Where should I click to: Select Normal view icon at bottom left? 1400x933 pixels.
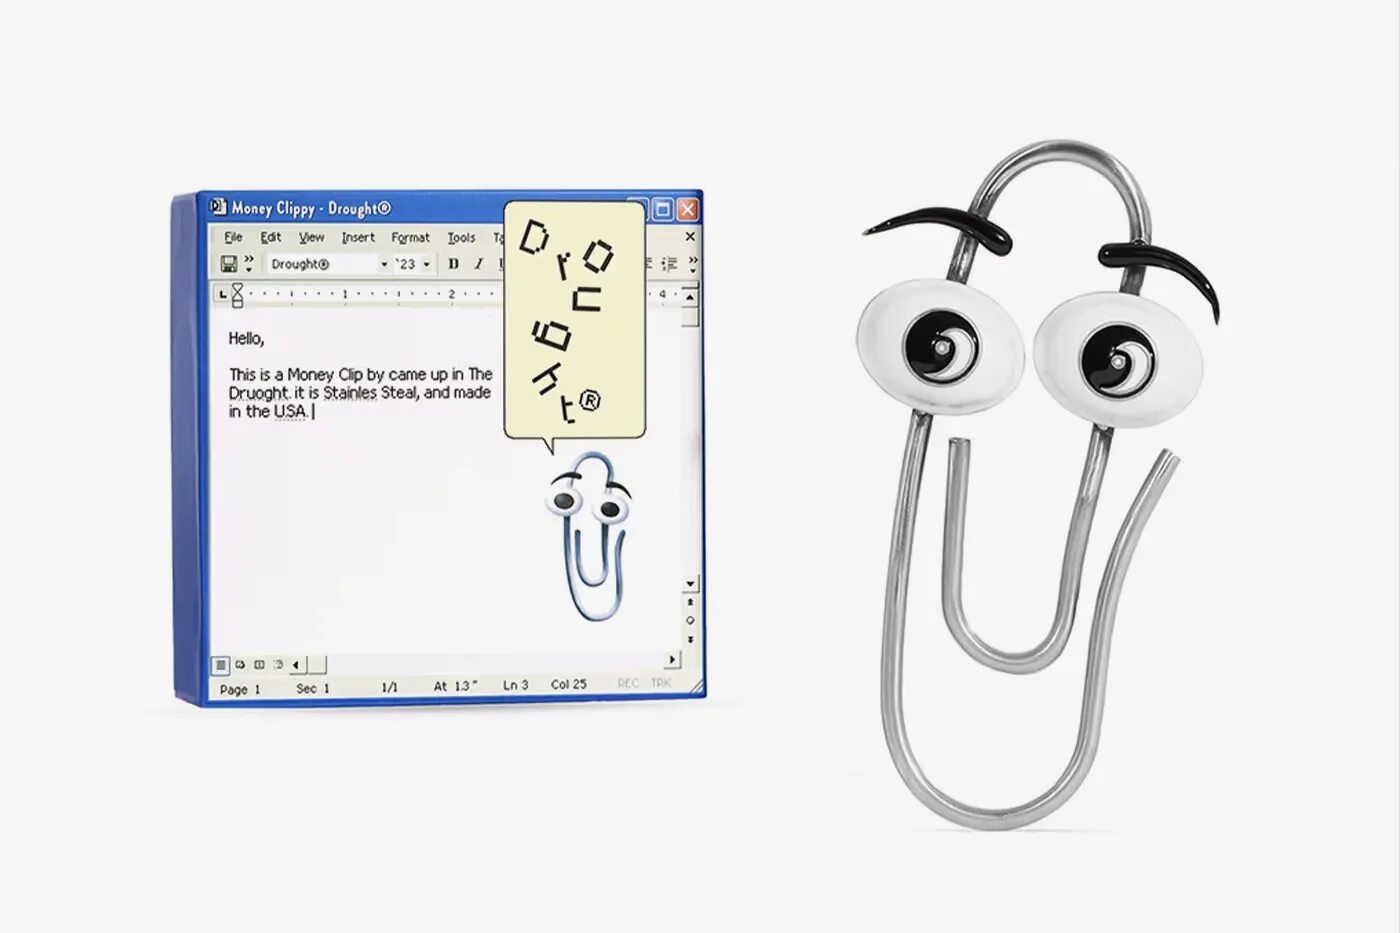point(221,664)
